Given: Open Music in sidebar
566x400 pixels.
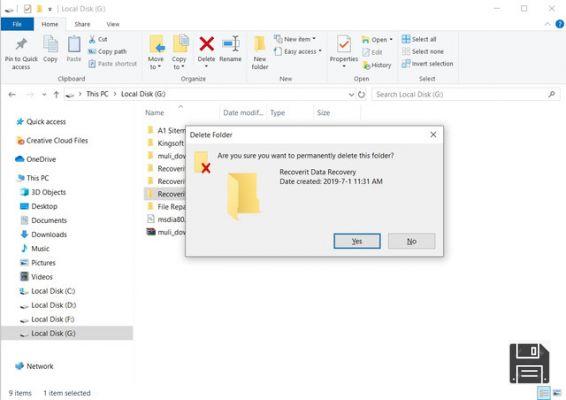Looking at the screenshot, I should [x=35, y=249].
